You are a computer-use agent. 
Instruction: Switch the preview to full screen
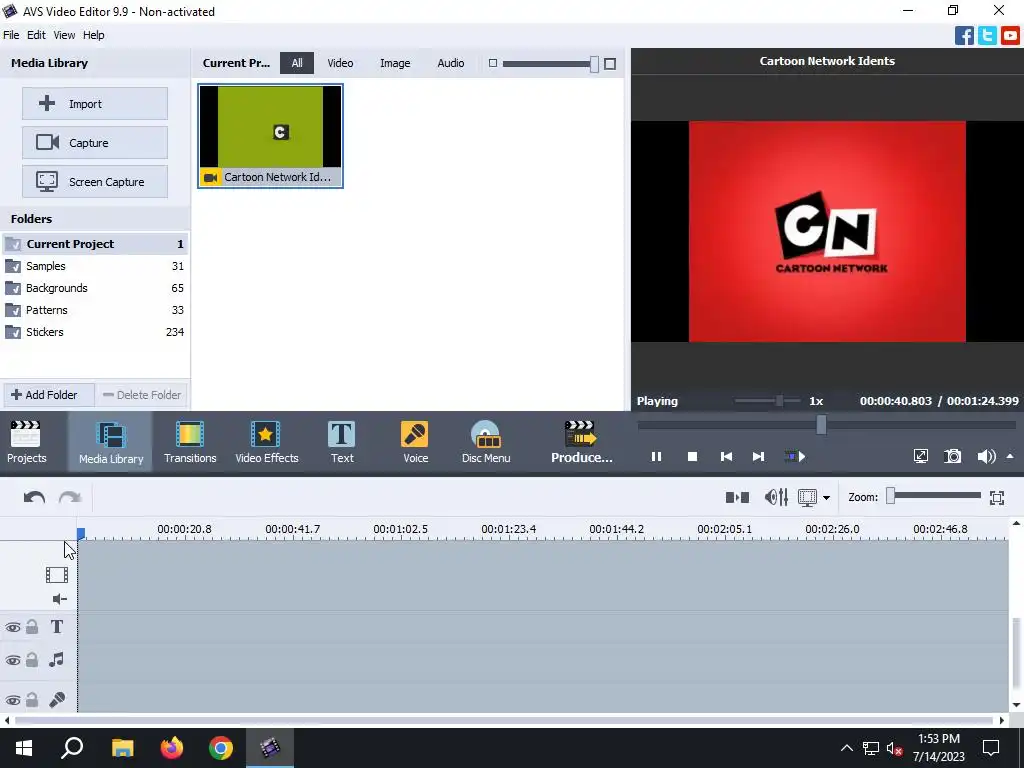(920, 456)
